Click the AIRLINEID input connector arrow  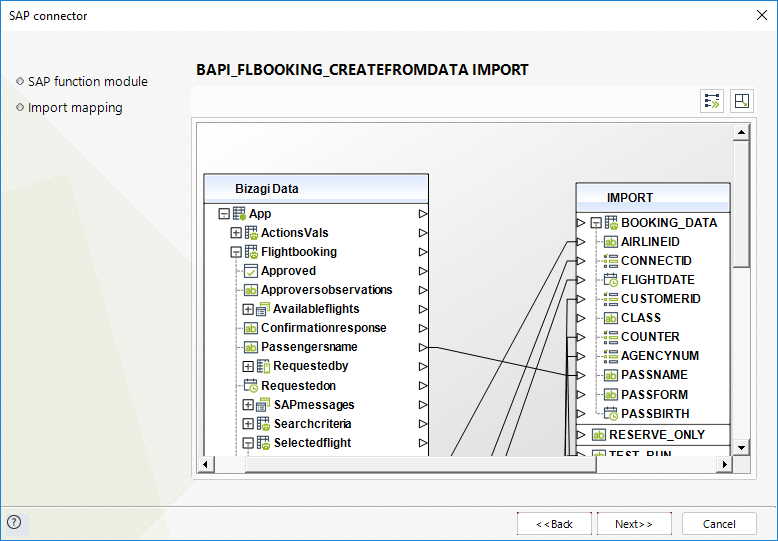click(581, 242)
